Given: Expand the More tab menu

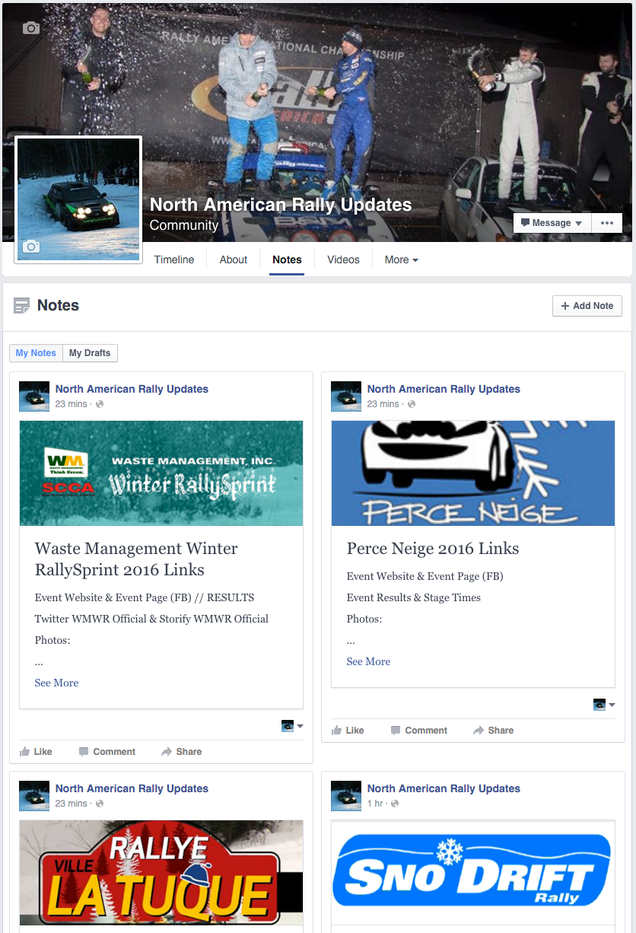Looking at the screenshot, I should pyautogui.click(x=401, y=260).
